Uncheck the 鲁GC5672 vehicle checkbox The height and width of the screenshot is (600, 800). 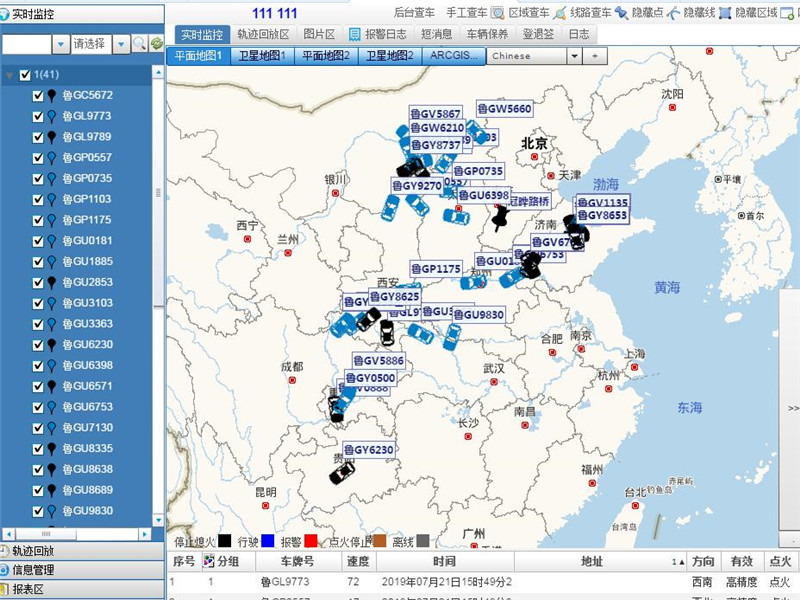pos(38,96)
